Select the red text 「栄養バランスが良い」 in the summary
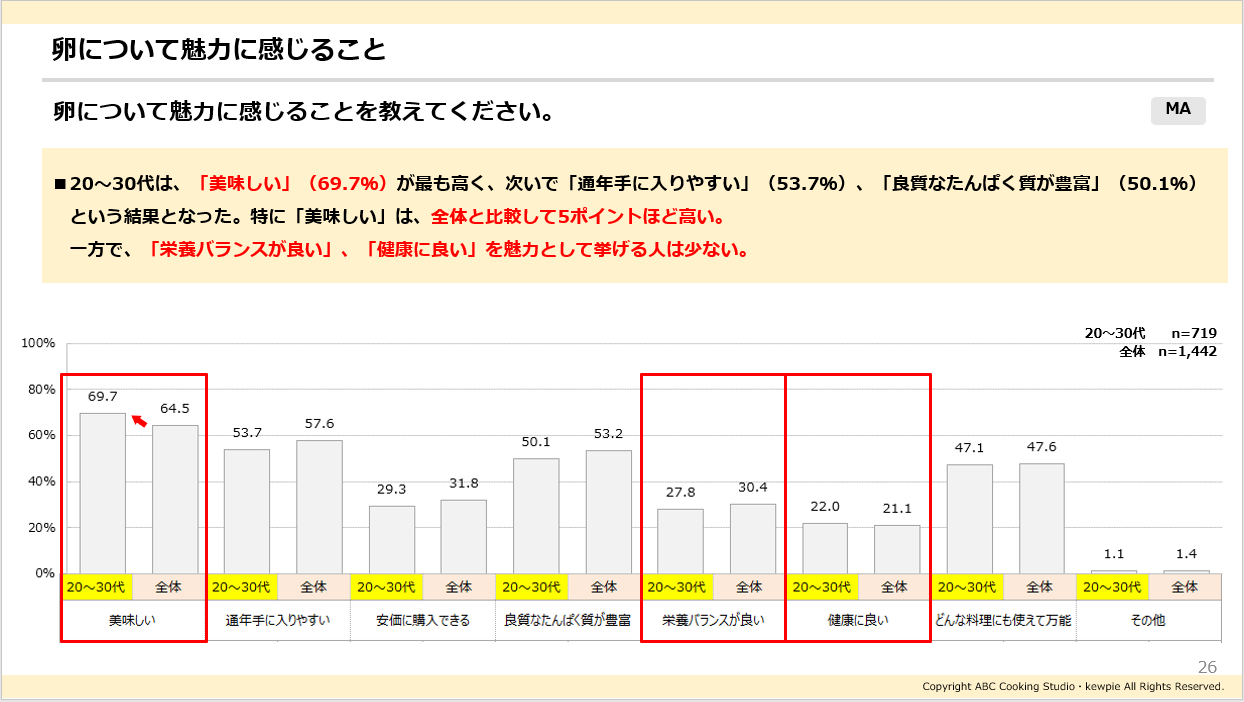The width and height of the screenshot is (1244, 702). (x=240, y=250)
